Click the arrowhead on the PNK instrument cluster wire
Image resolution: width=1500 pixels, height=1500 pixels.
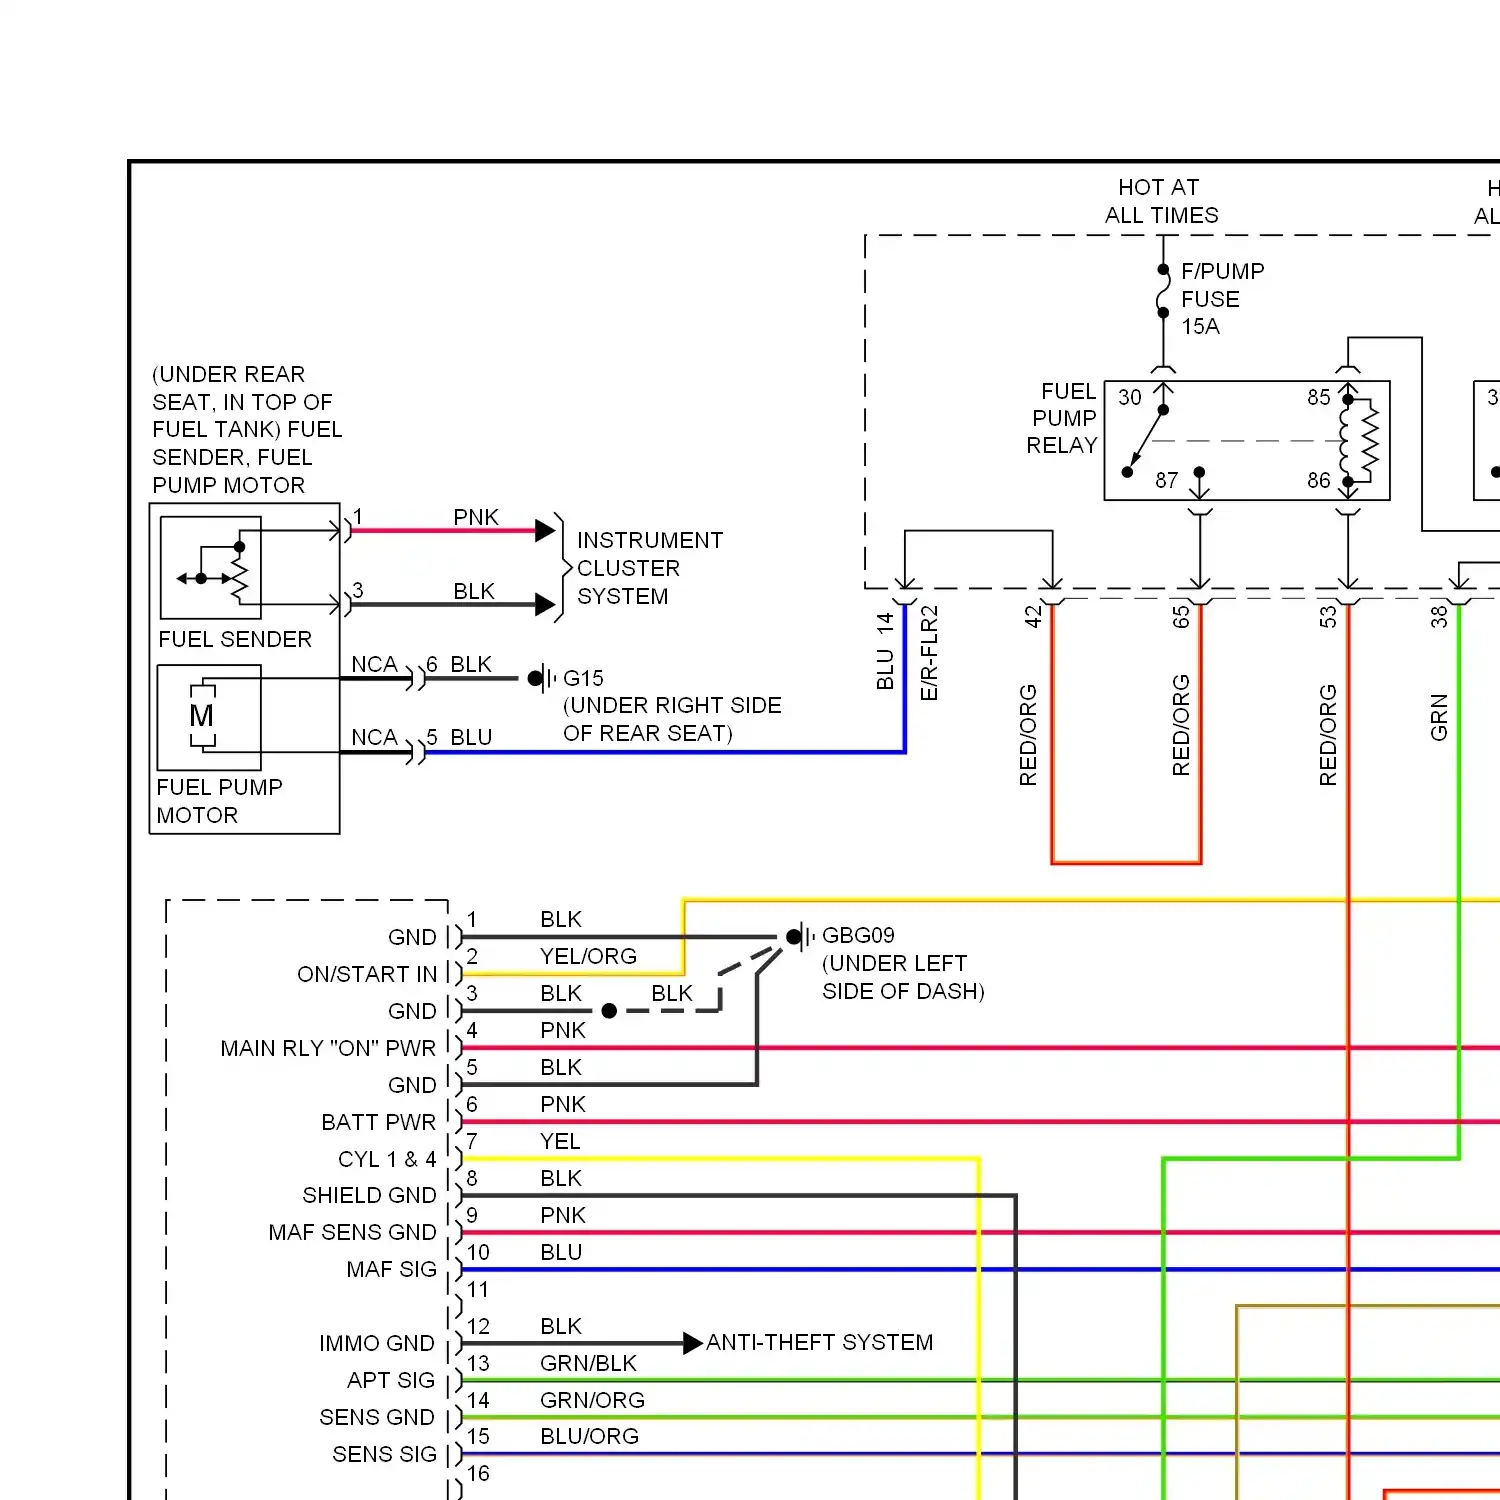[x=545, y=530]
